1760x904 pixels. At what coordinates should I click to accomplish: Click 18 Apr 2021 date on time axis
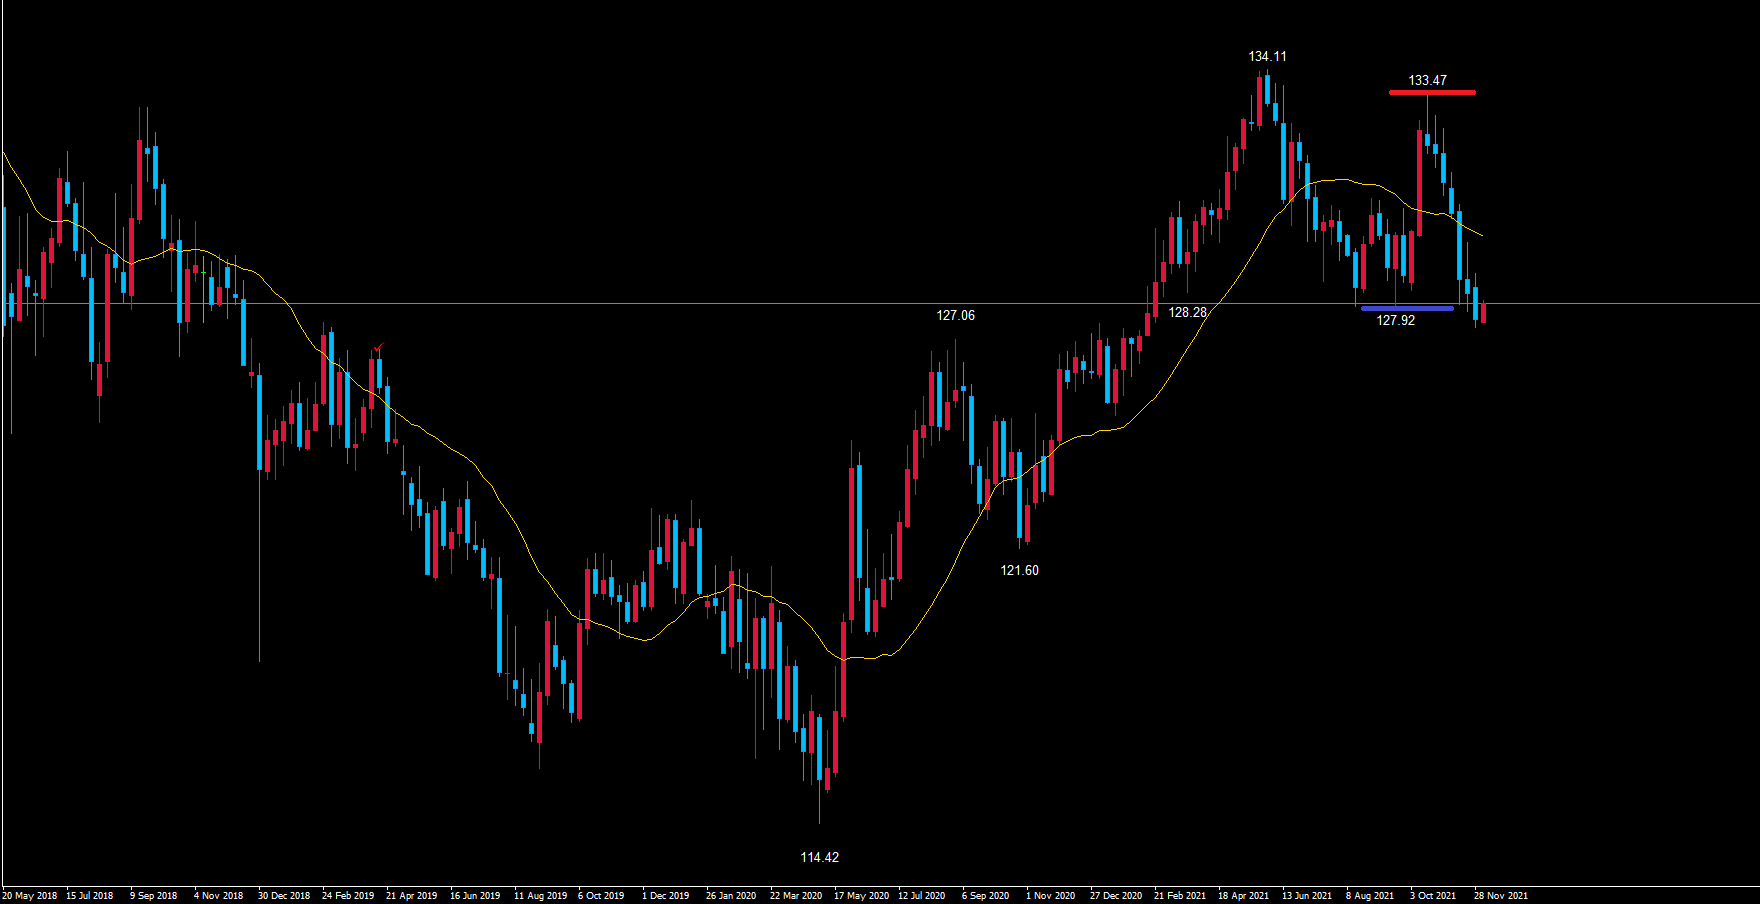click(1243, 895)
